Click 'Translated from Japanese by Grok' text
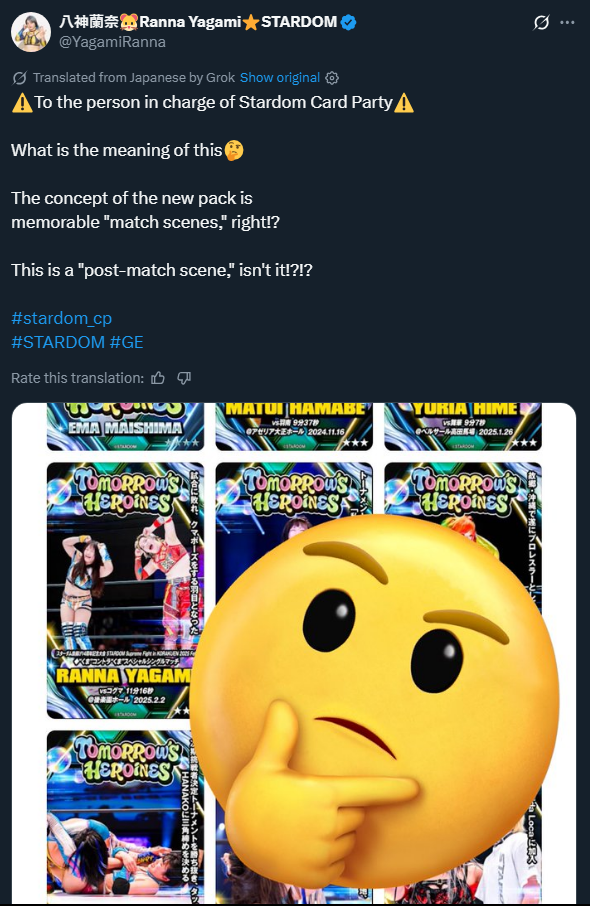The width and height of the screenshot is (590, 906). (x=133, y=77)
